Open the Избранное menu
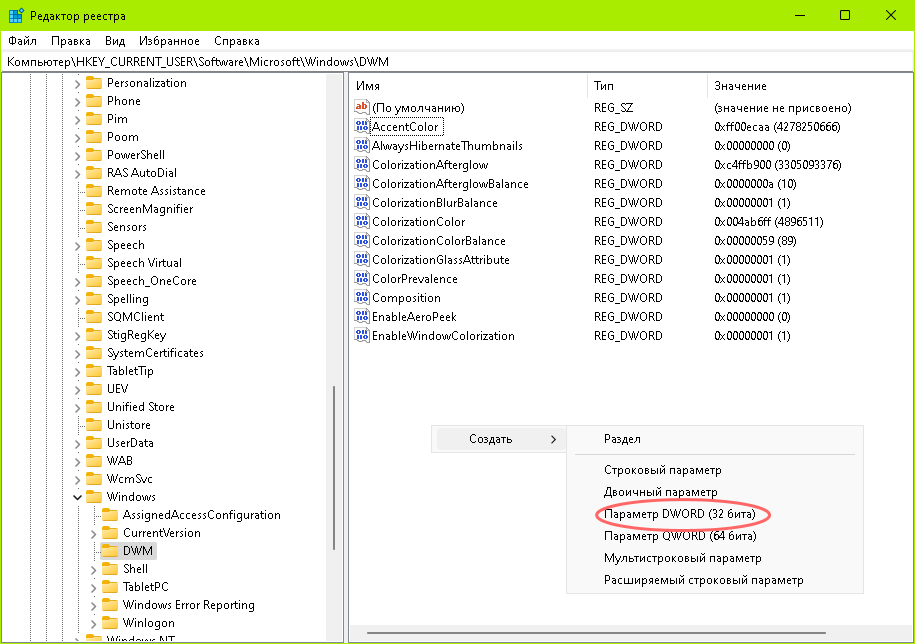 (169, 41)
